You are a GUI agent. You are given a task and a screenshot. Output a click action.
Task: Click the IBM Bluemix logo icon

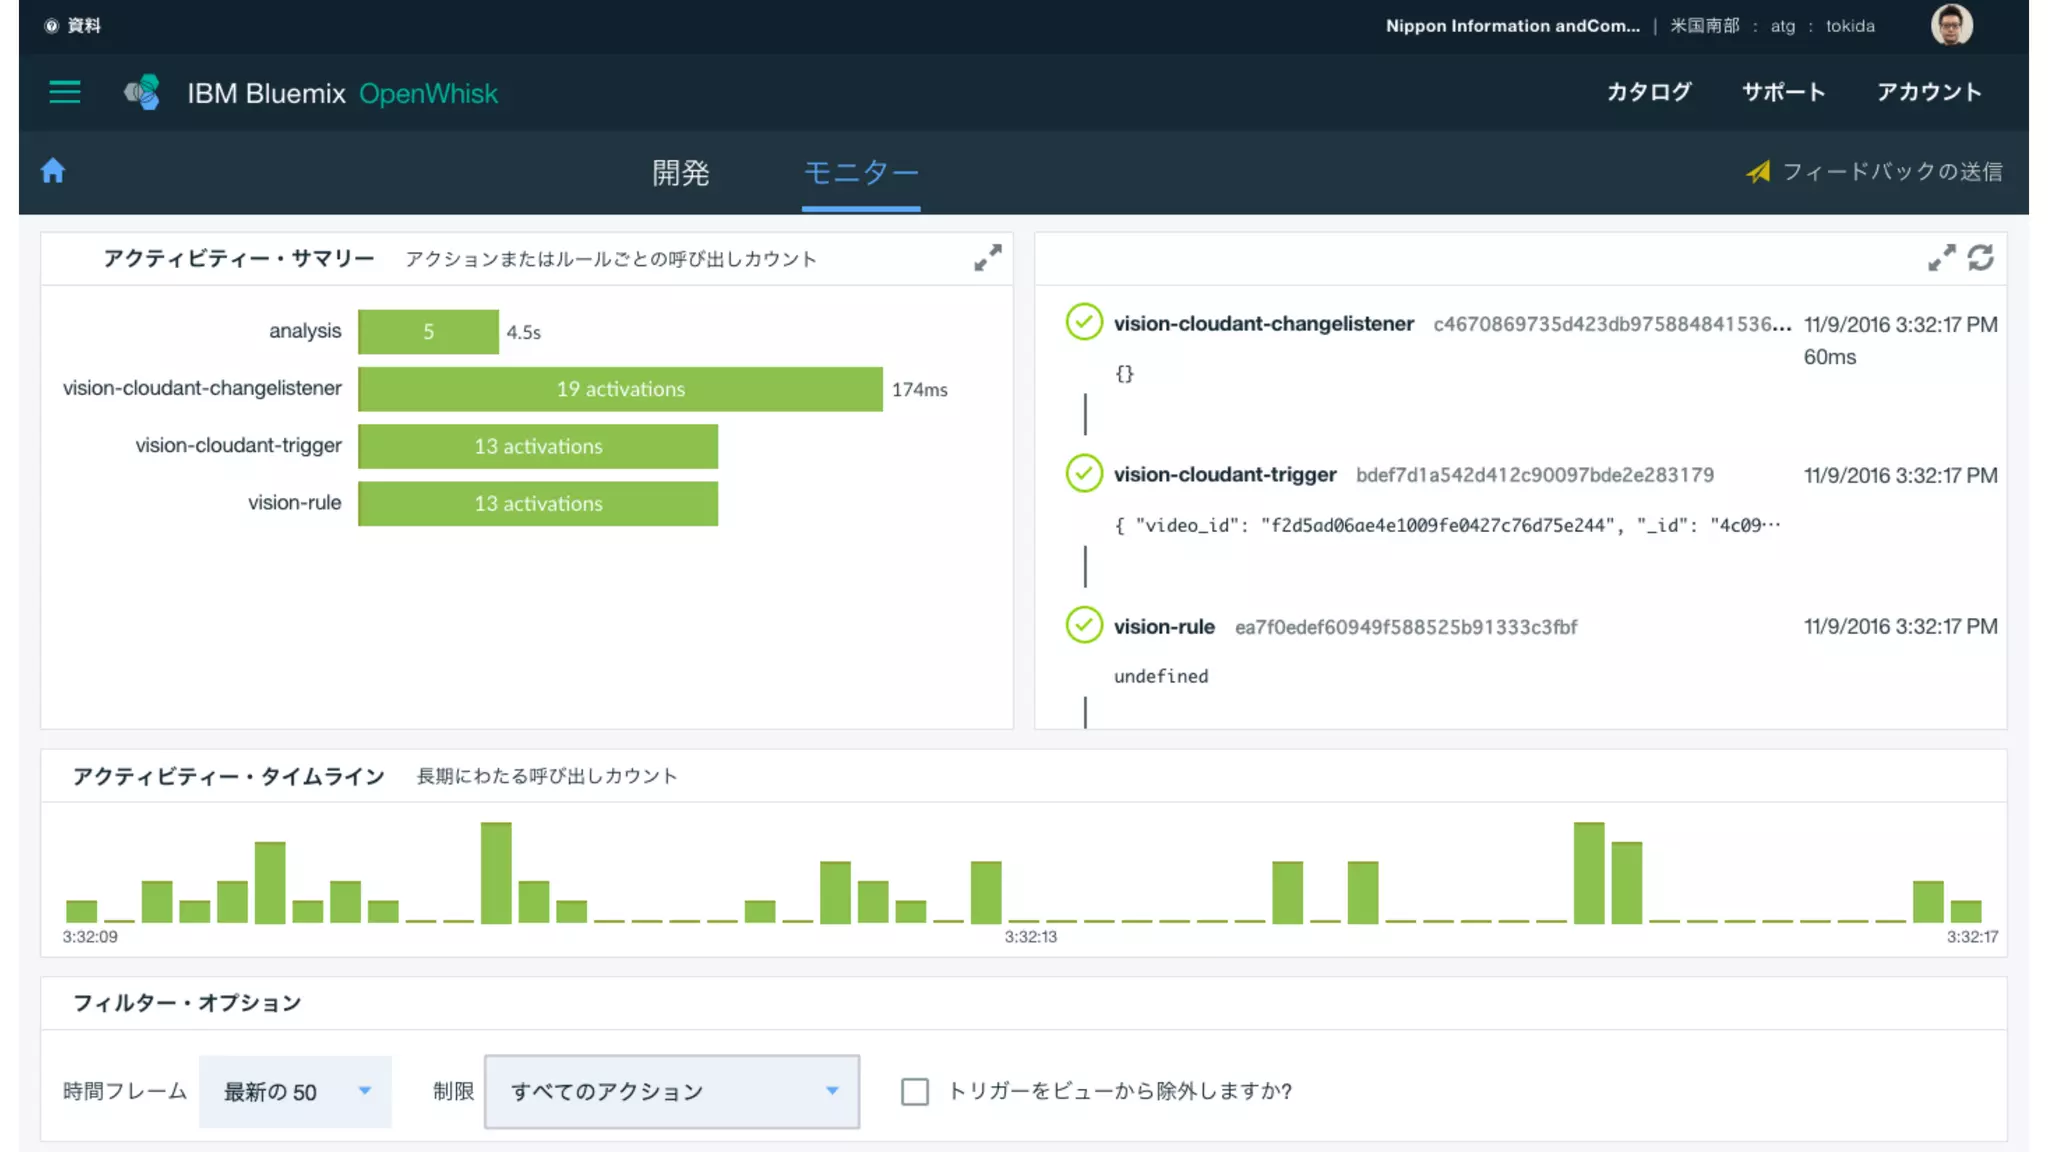142,92
